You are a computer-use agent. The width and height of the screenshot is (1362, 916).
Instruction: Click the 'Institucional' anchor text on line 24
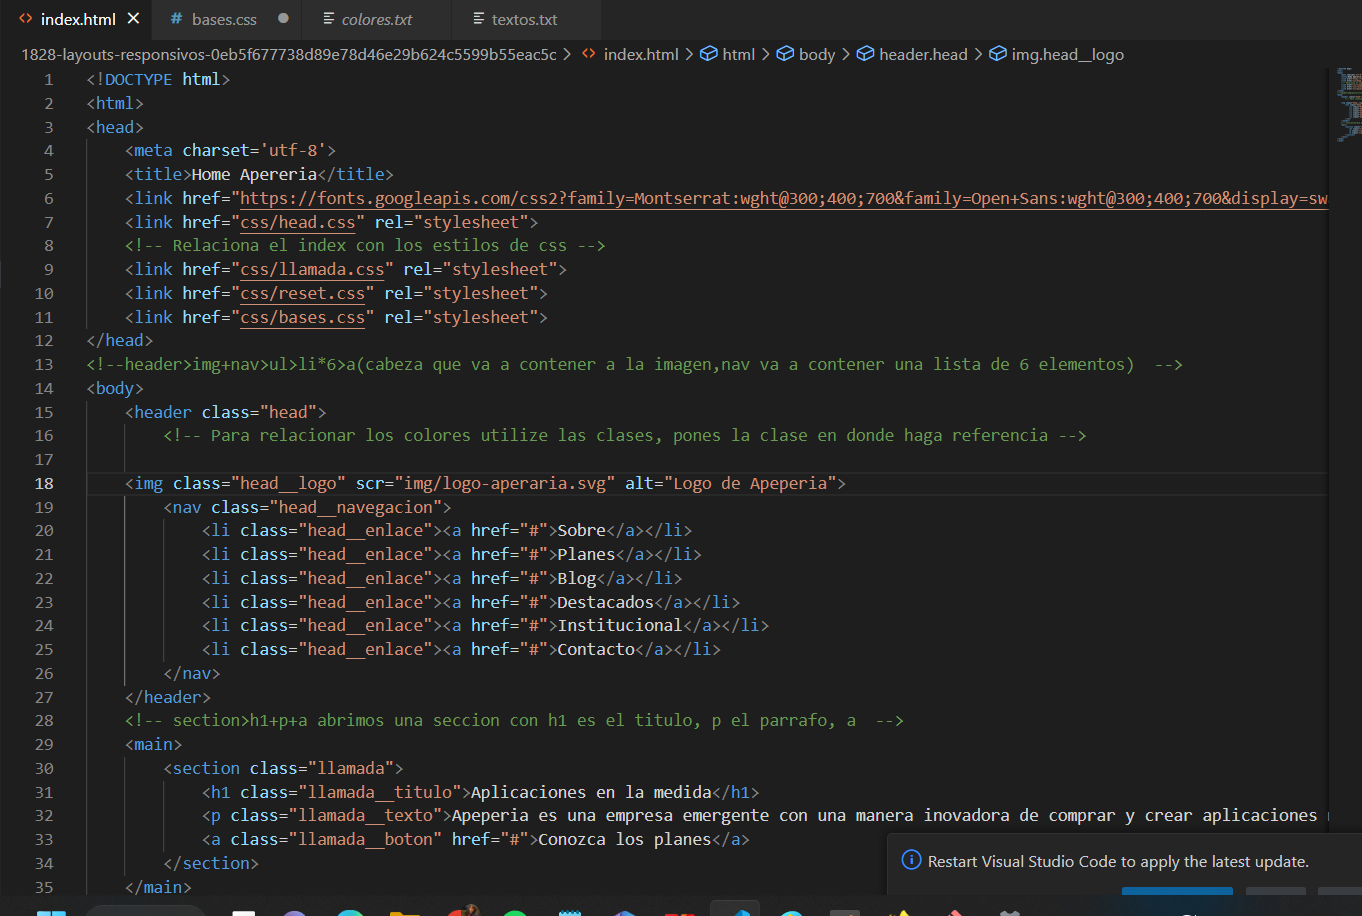[x=621, y=625]
